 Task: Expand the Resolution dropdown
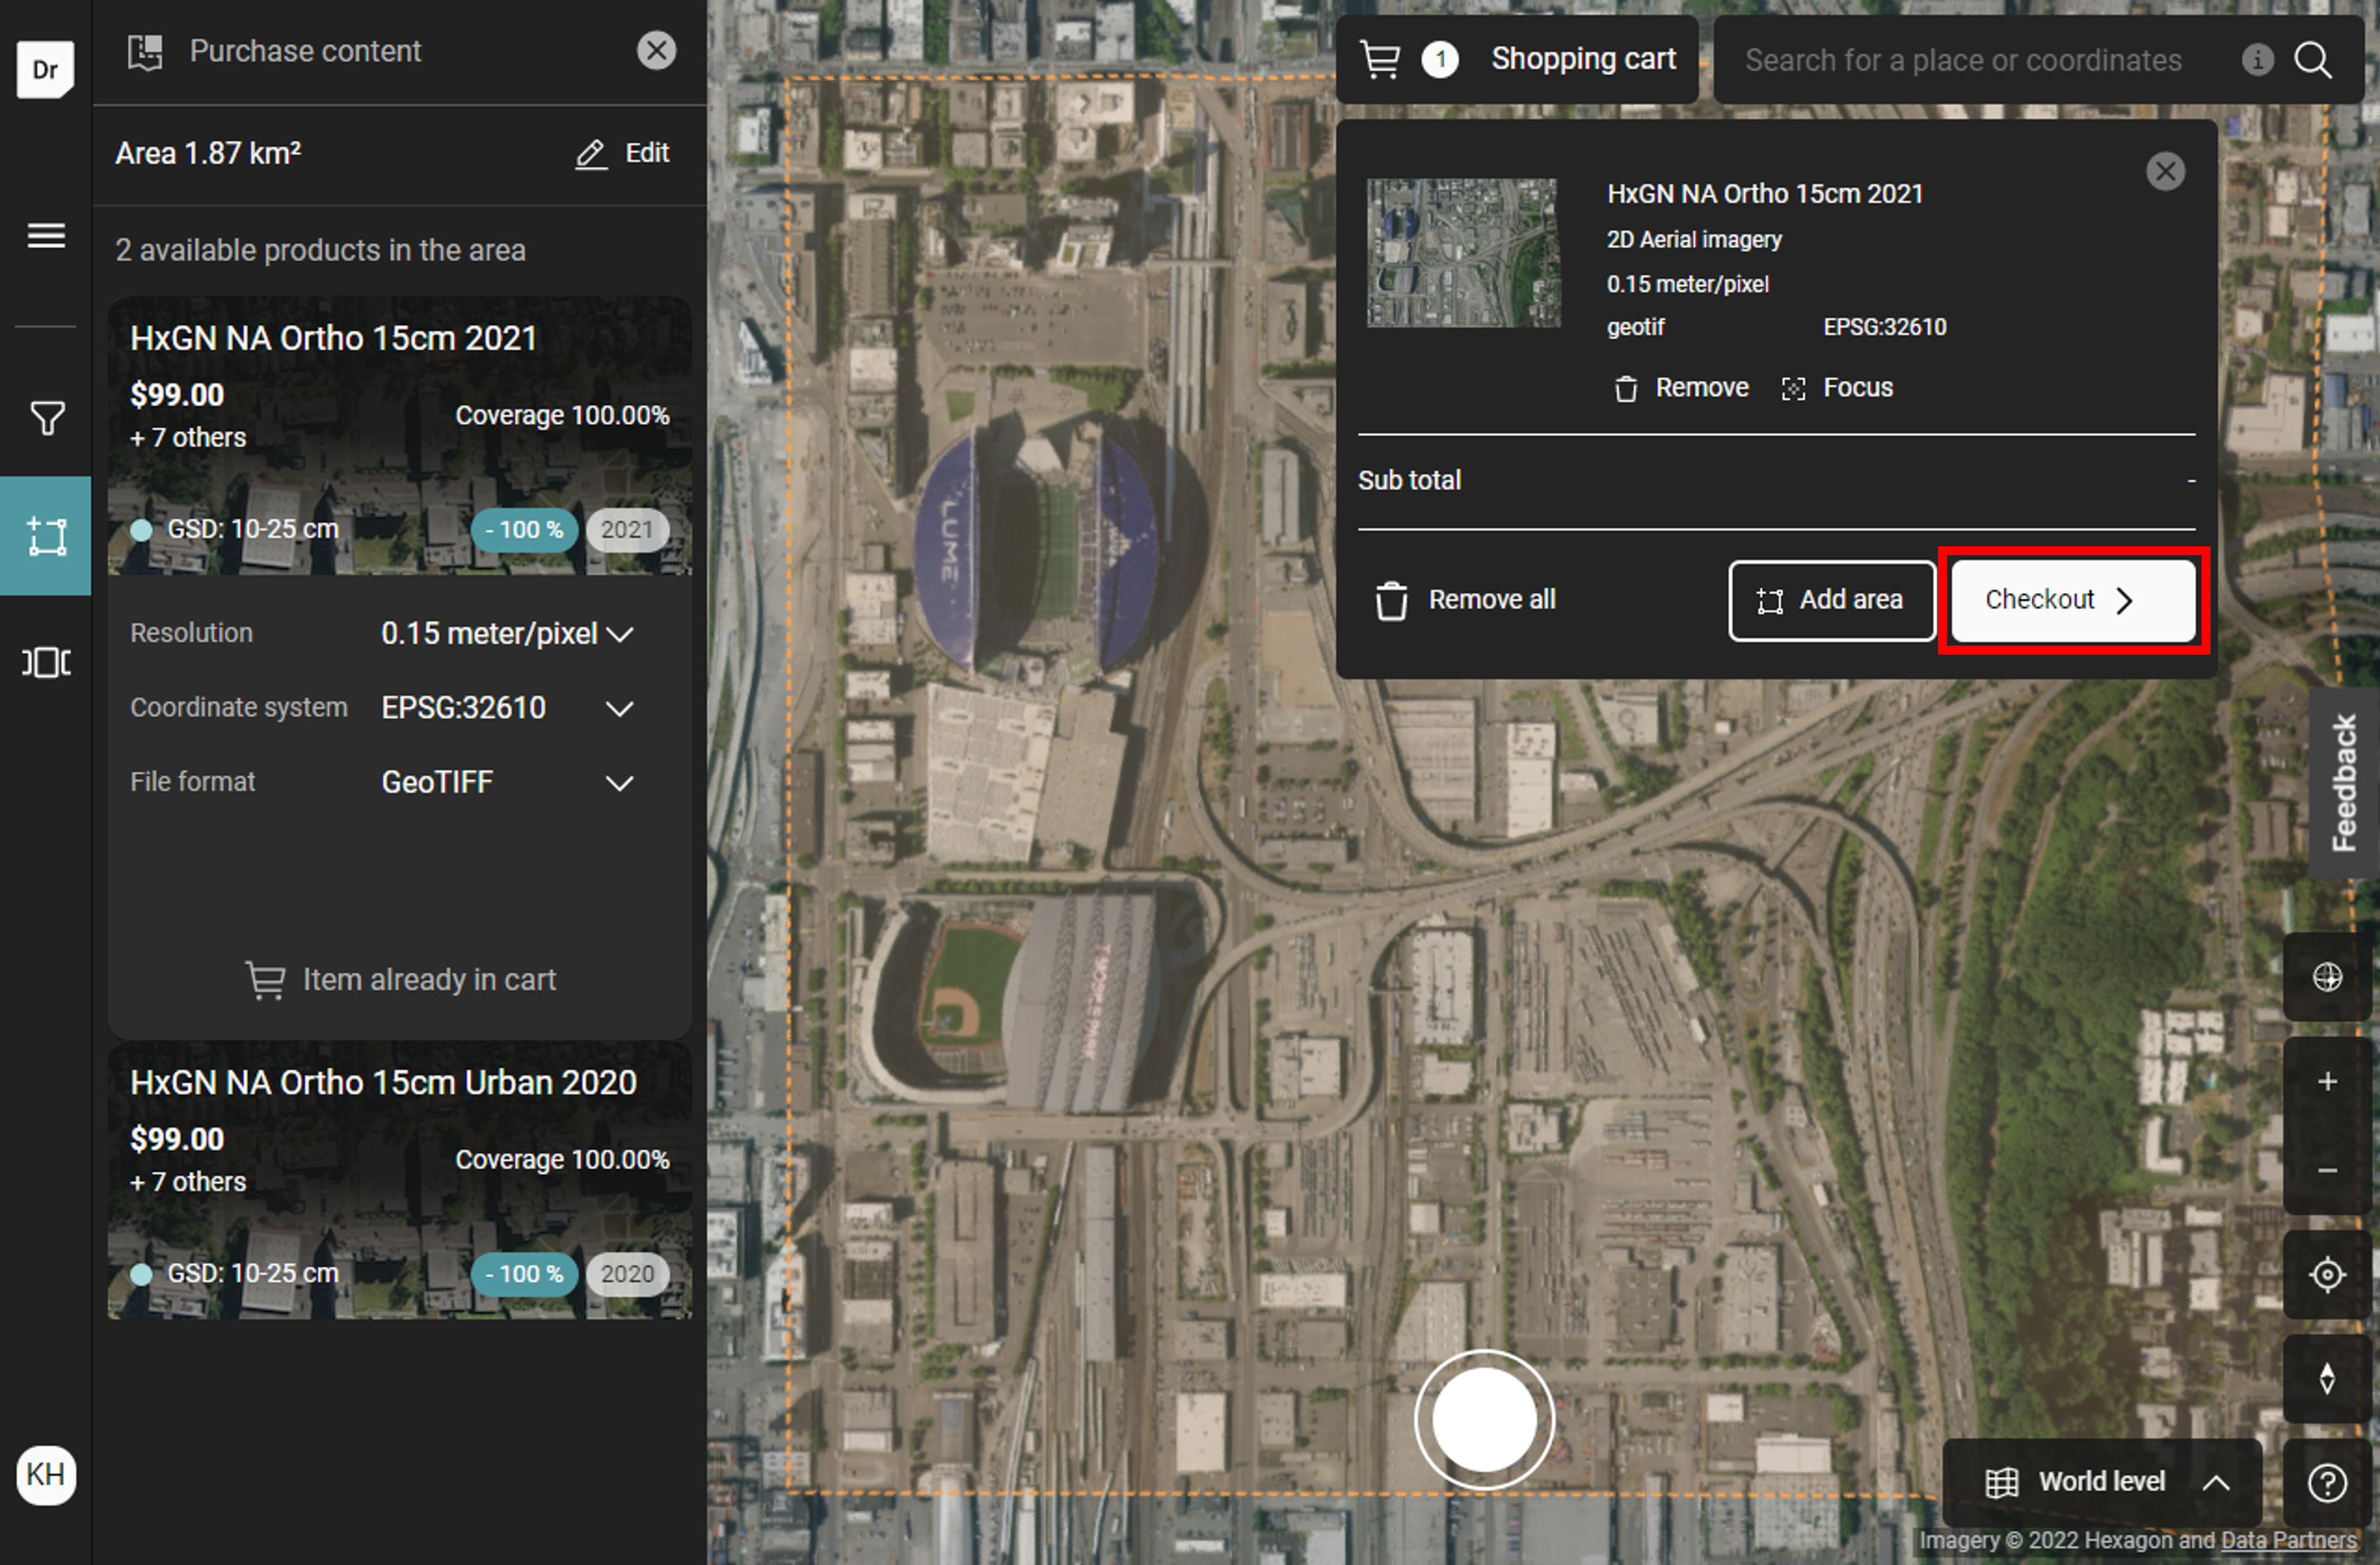tap(507, 634)
